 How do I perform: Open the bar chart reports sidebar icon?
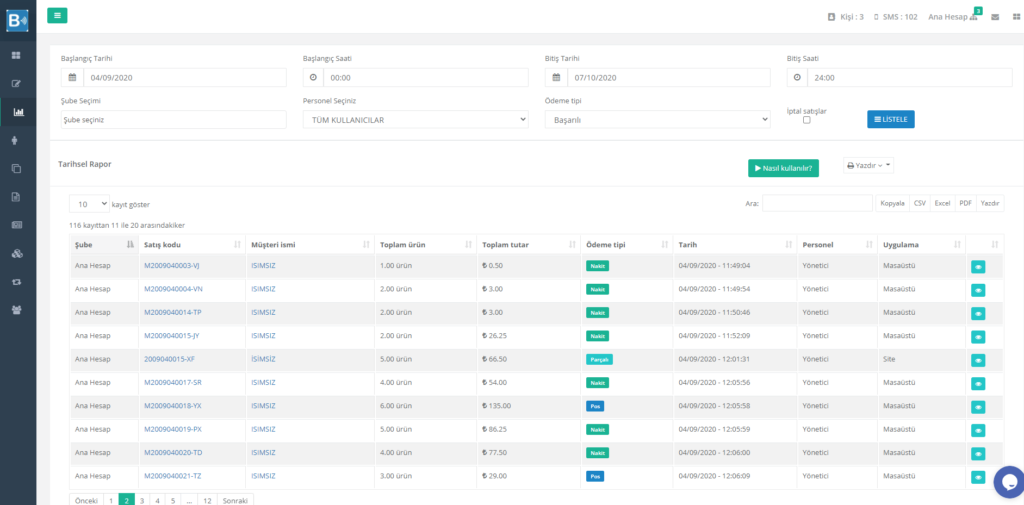click(x=18, y=112)
